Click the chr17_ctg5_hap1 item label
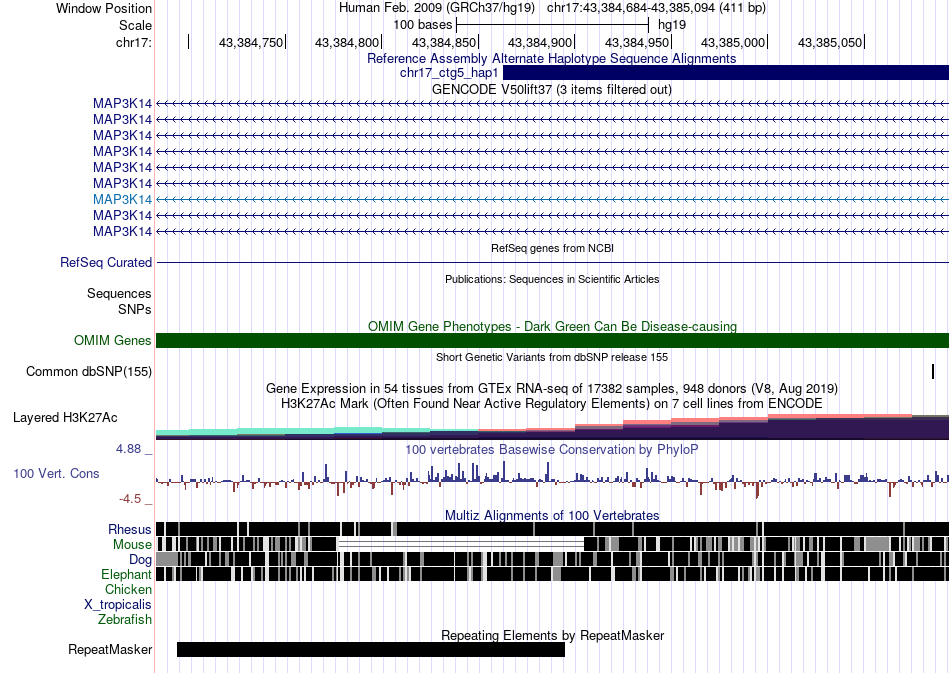 point(449,73)
